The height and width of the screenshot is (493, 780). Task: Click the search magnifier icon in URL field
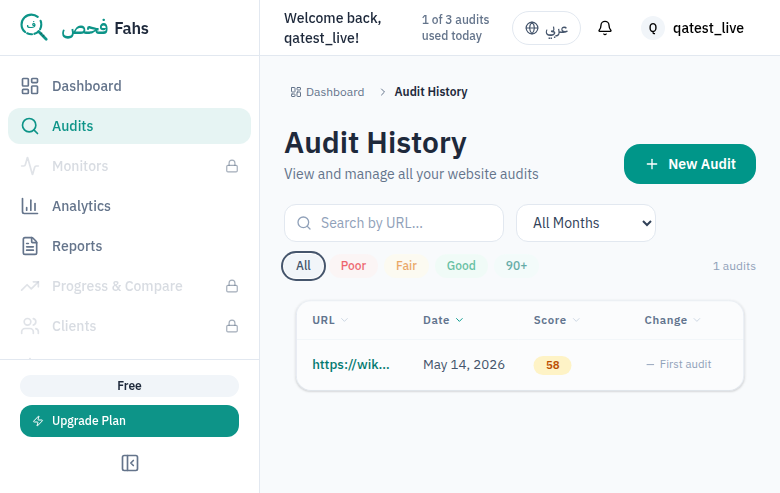pyautogui.click(x=304, y=223)
